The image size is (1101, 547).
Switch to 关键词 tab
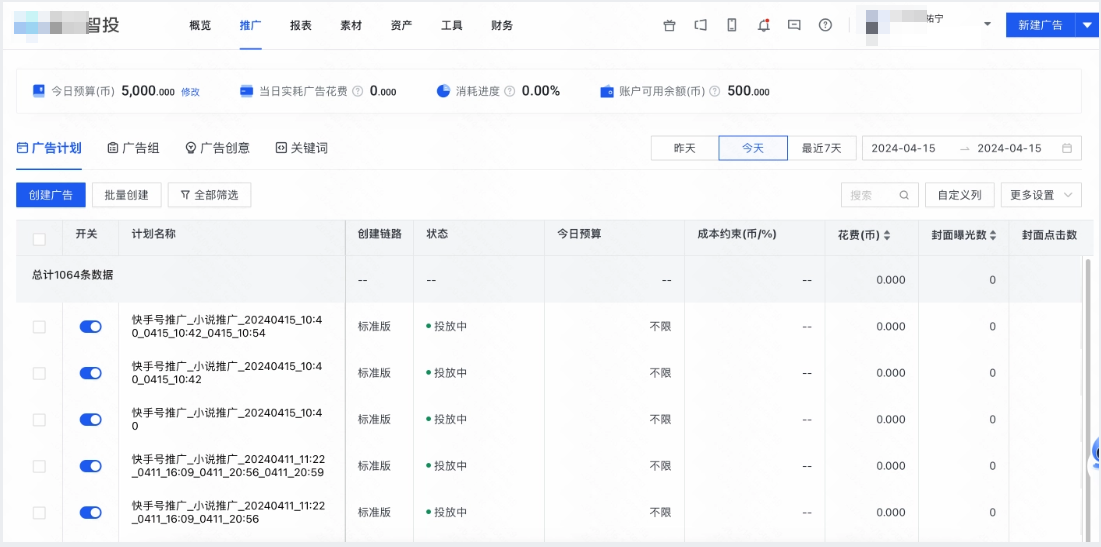302,148
